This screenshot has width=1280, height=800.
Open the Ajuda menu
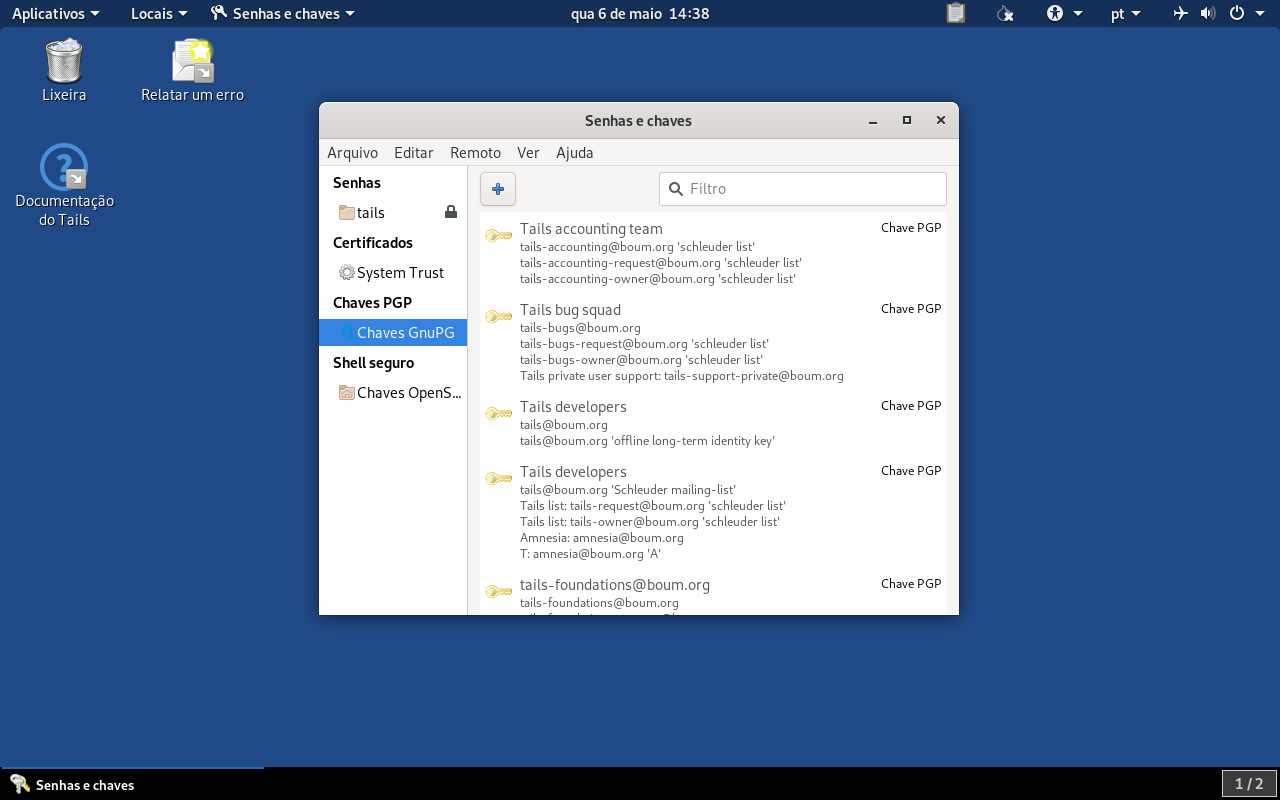click(574, 153)
